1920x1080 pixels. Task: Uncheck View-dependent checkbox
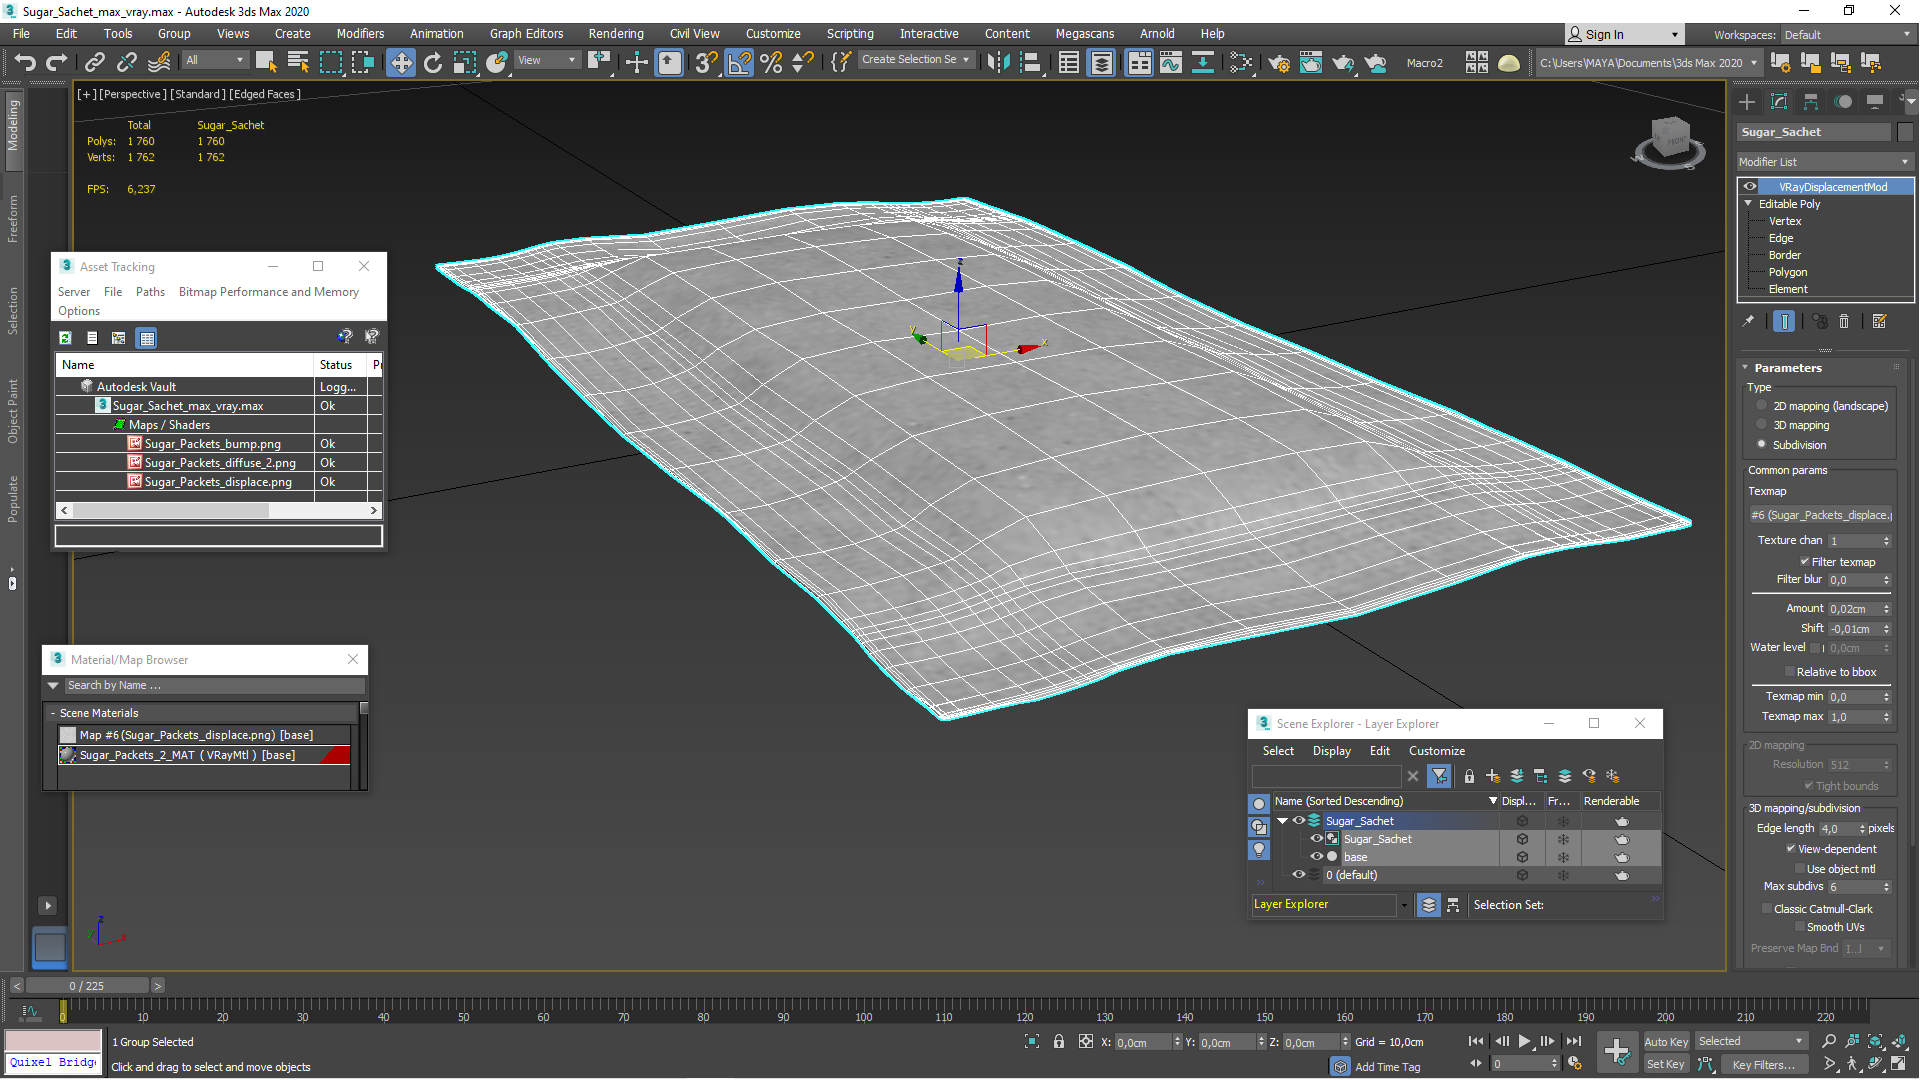1791,849
